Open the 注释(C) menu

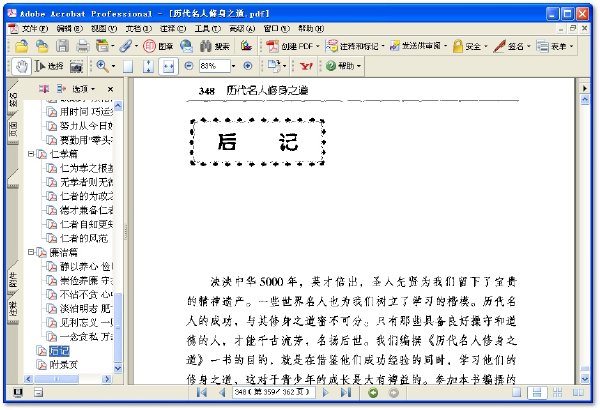pos(173,29)
